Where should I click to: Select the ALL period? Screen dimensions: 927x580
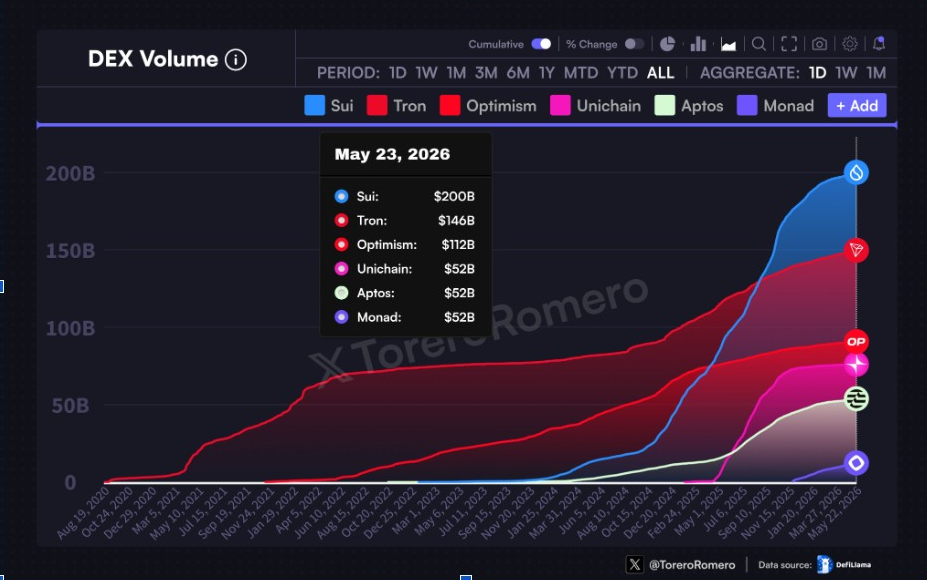click(660, 73)
